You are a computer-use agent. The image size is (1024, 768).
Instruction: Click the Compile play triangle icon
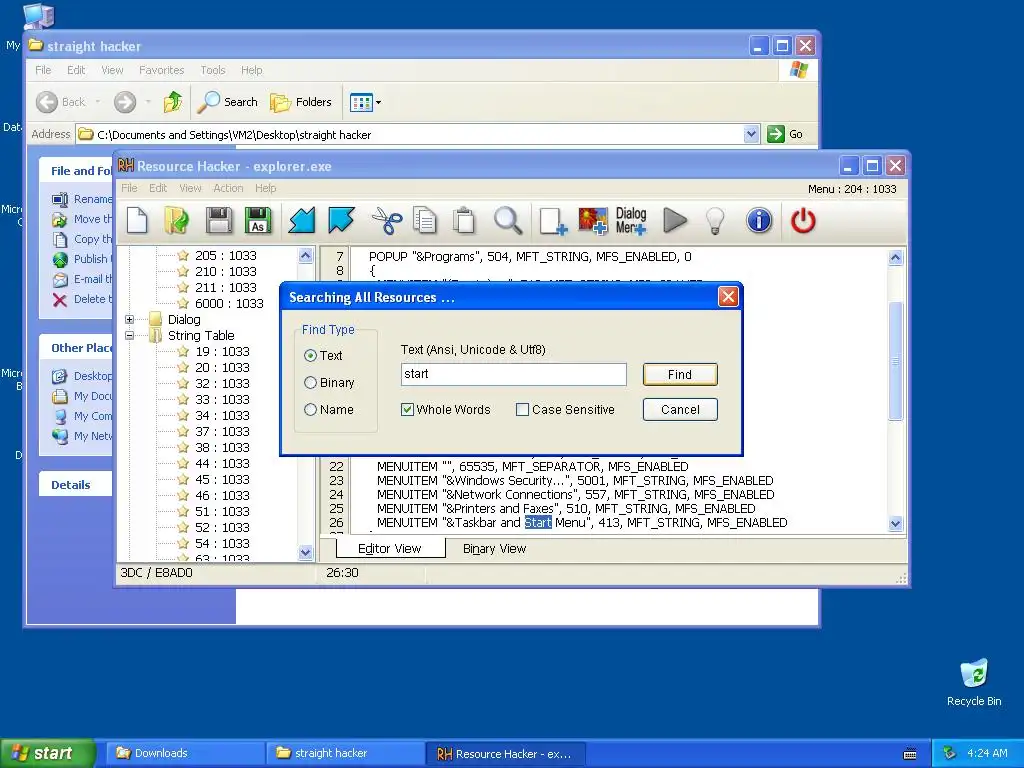click(675, 220)
